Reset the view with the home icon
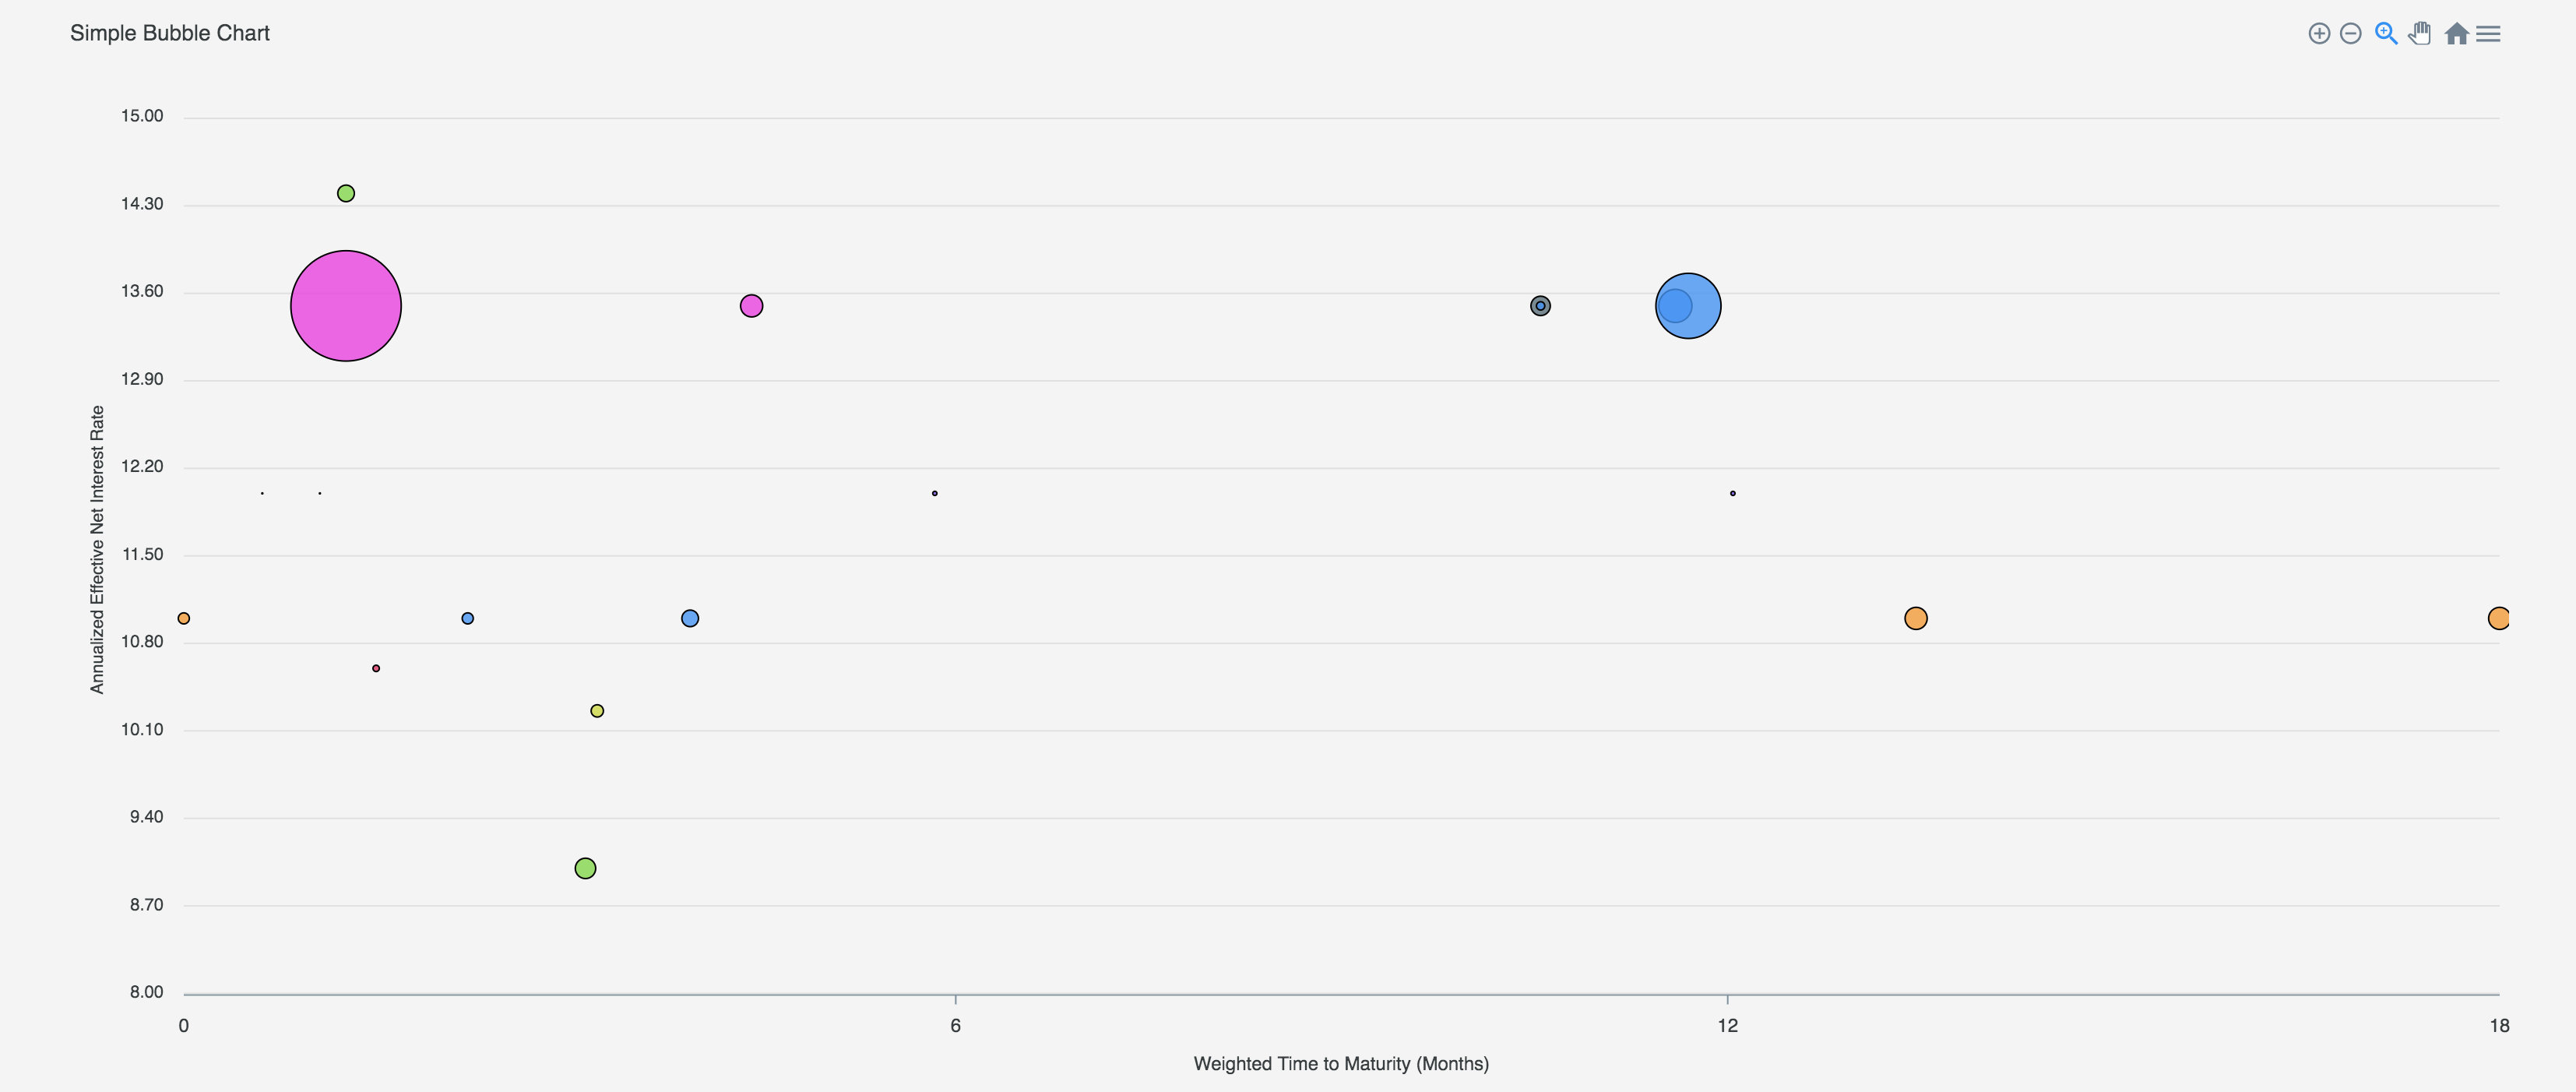The height and width of the screenshot is (1092, 2576). click(x=2456, y=33)
